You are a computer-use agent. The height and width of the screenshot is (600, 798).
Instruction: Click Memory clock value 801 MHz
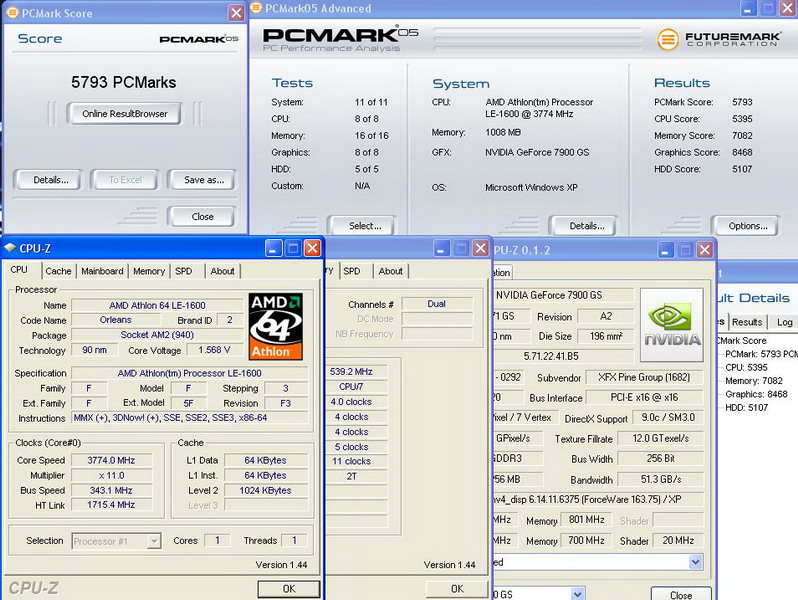586,520
